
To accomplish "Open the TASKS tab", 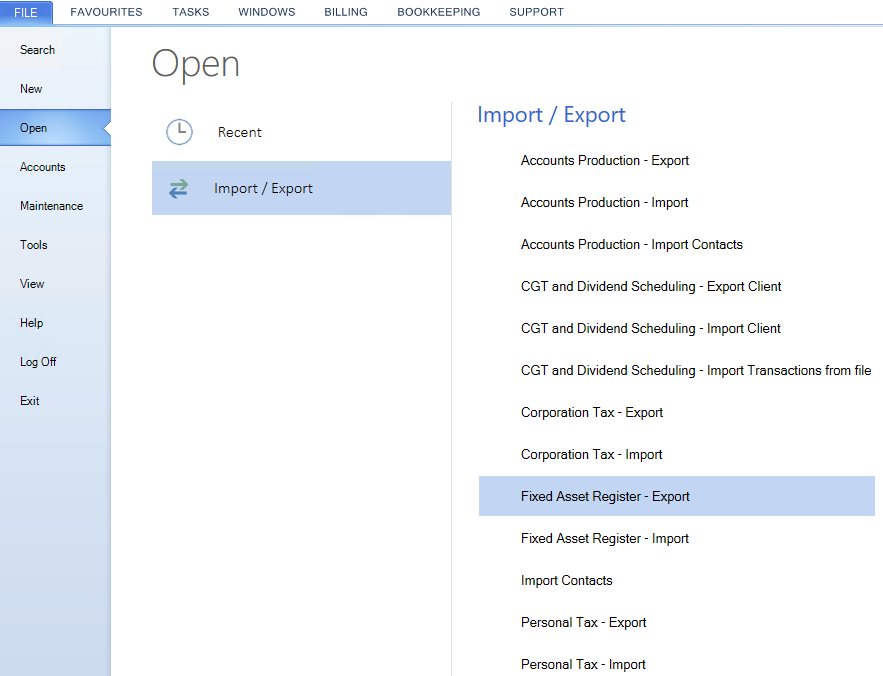I will tap(190, 12).
